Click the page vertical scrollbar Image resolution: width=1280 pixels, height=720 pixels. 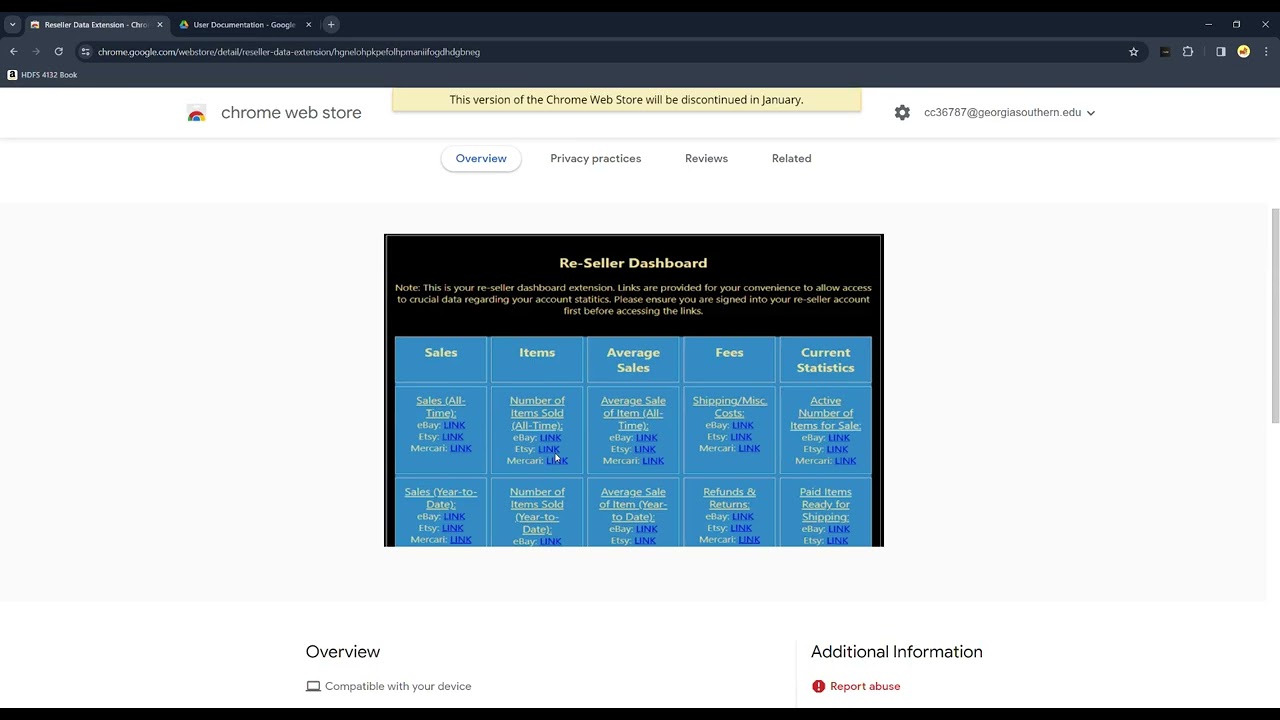click(1275, 315)
